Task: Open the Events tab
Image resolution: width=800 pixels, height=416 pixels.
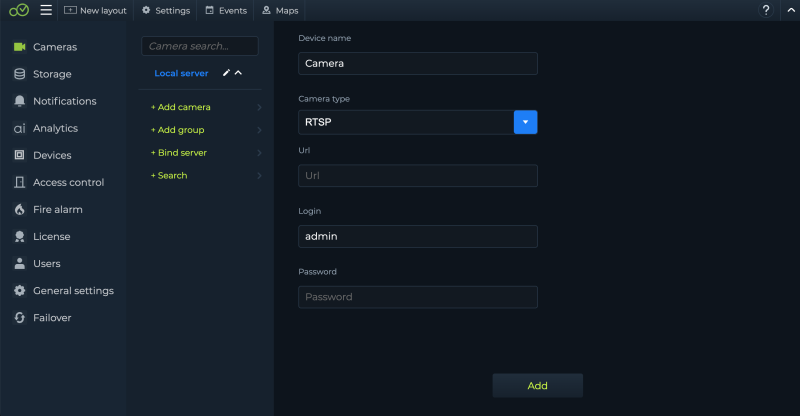Action: point(226,10)
